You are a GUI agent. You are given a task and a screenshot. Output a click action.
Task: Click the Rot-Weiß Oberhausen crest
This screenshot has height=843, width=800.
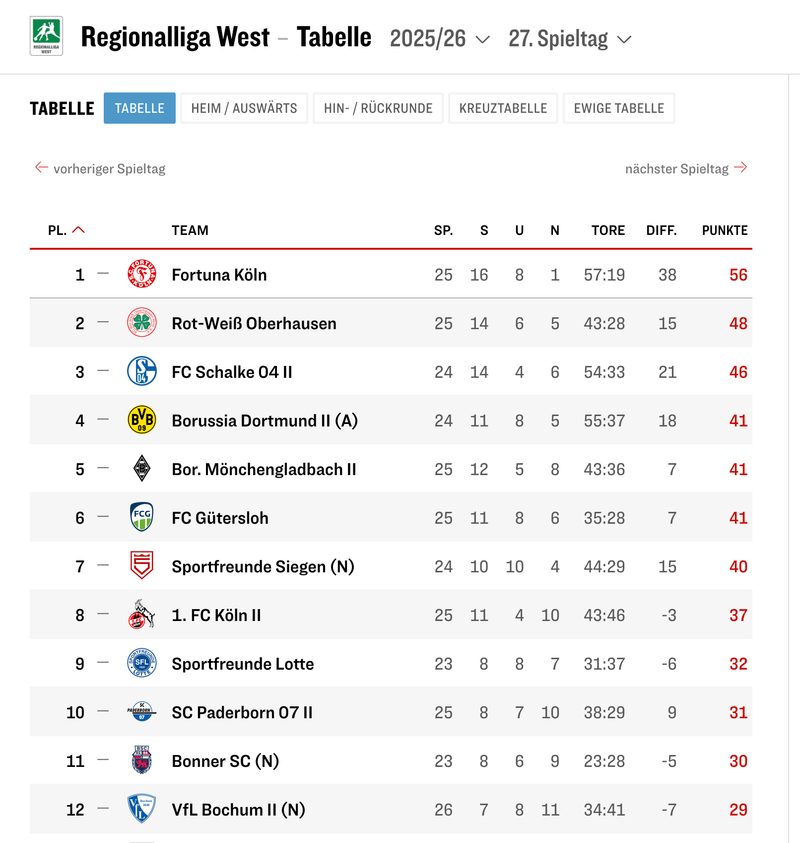142,323
